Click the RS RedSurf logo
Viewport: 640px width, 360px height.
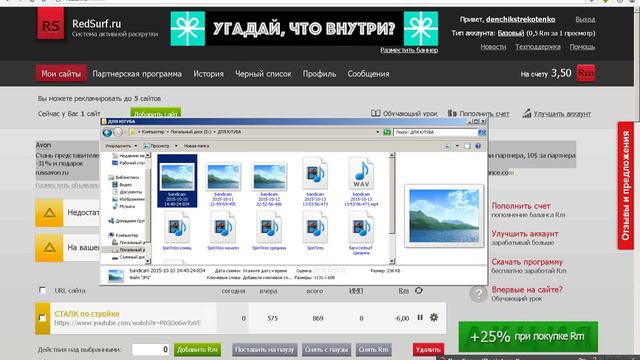coord(50,25)
